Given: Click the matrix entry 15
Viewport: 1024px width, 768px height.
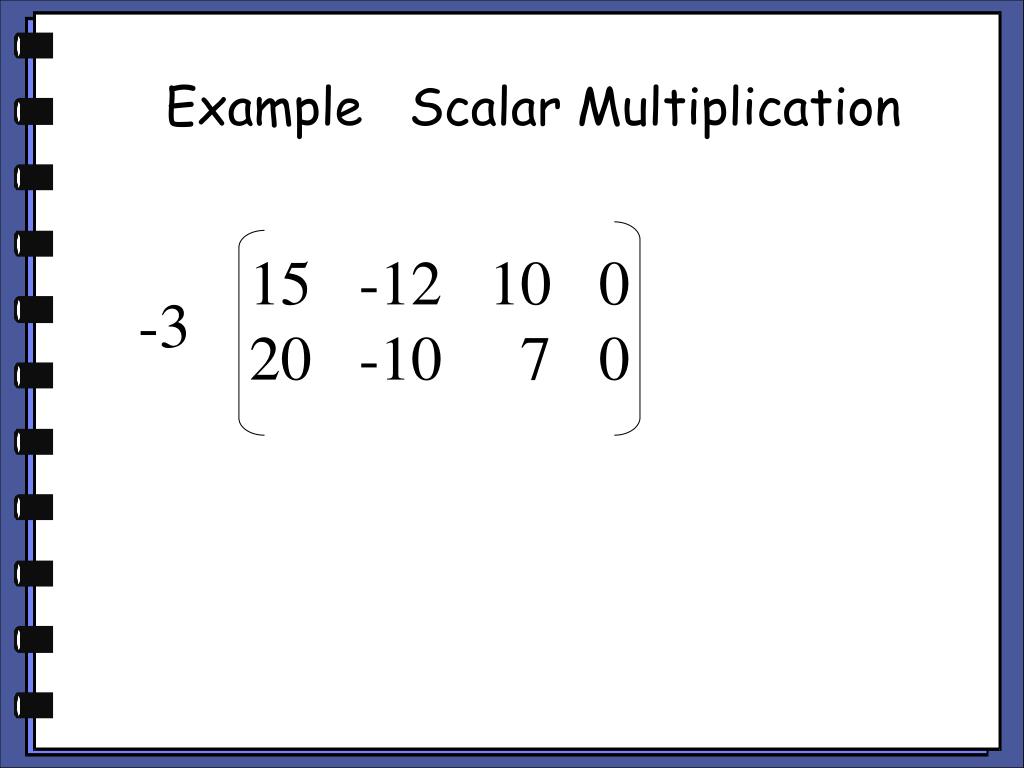Looking at the screenshot, I should point(280,283).
